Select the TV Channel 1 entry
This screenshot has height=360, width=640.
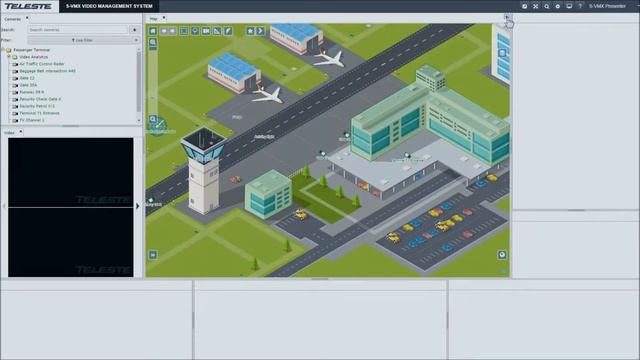coord(32,120)
